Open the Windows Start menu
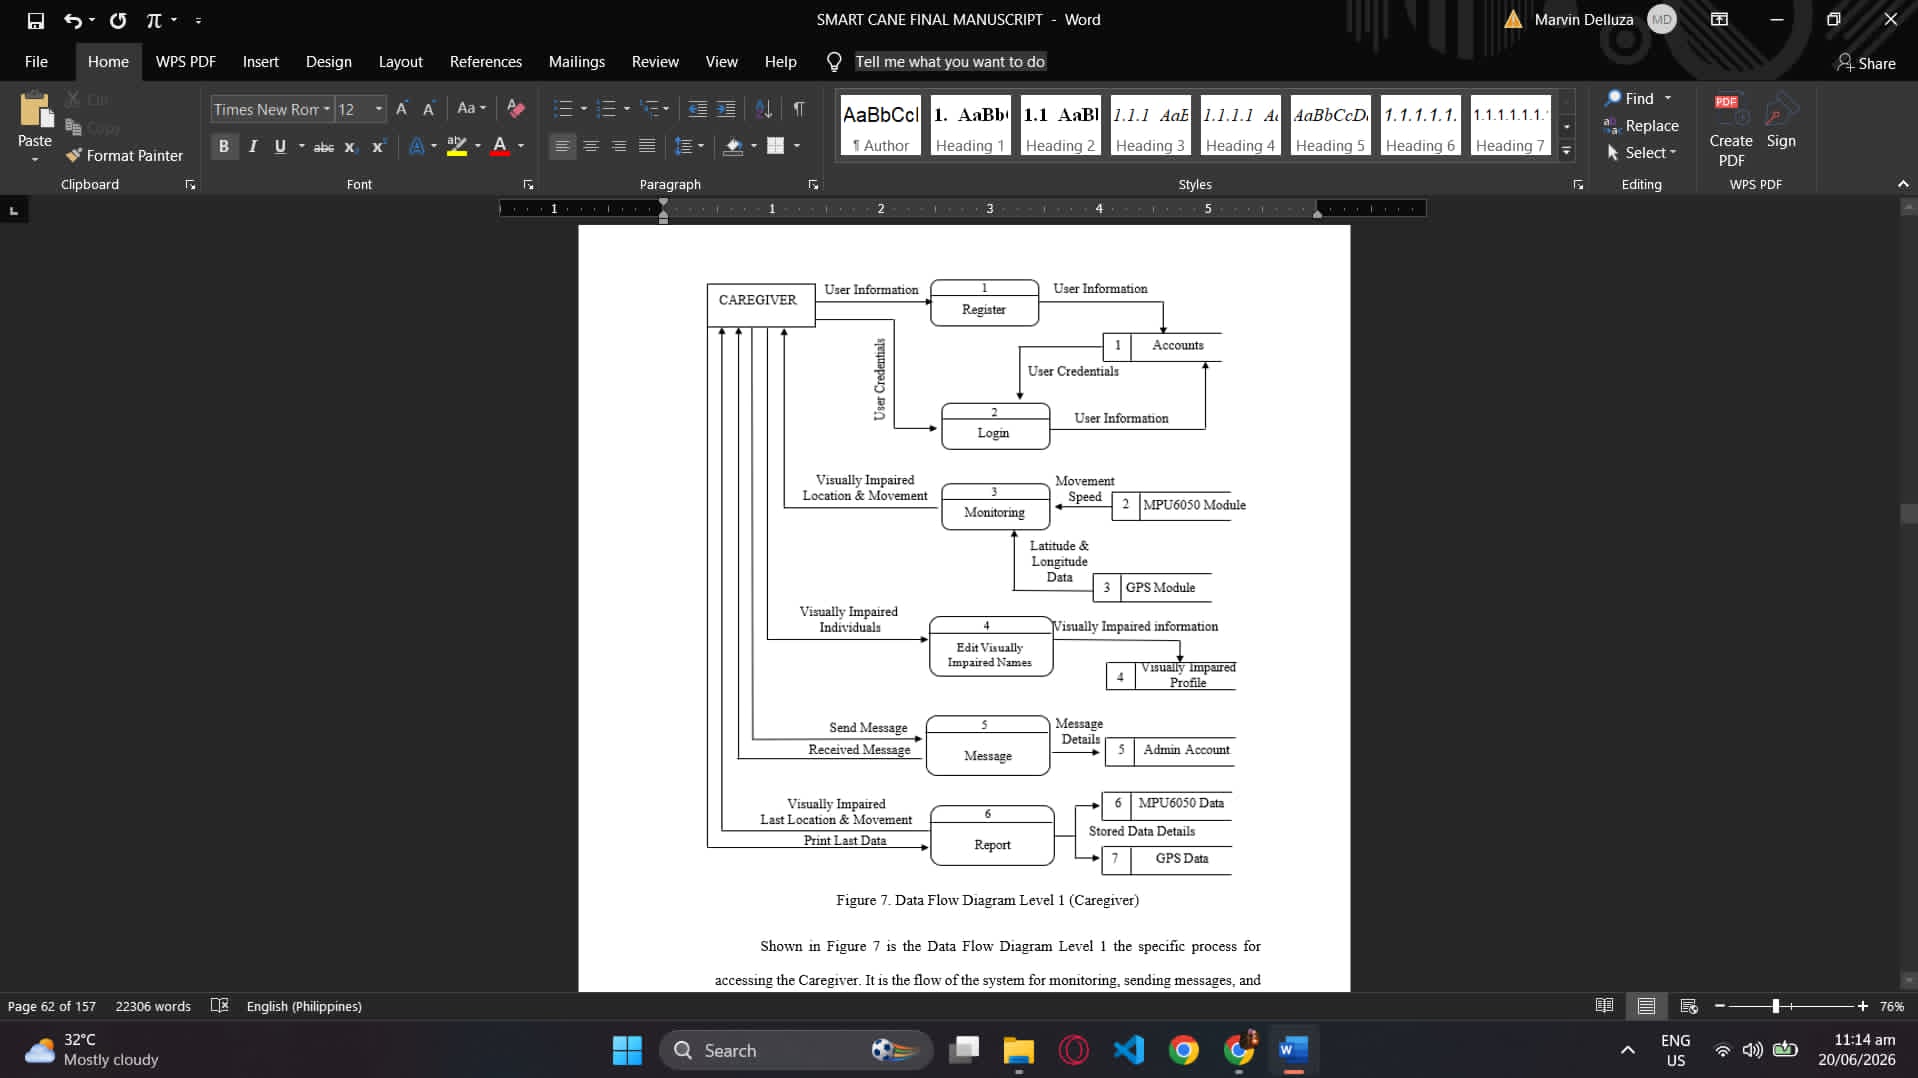 click(627, 1050)
